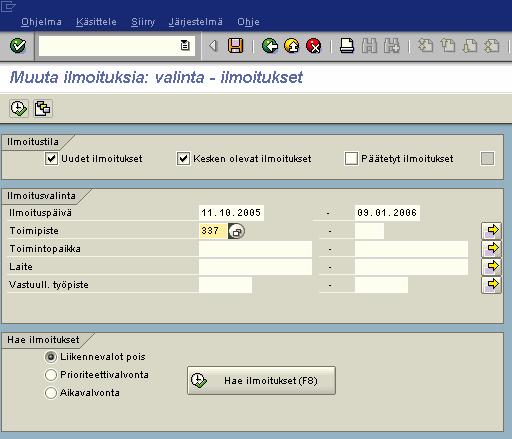Viewport: 512px width, 439px height.
Task: Click the Last Page icon
Action: pyautogui.click(x=492, y=46)
